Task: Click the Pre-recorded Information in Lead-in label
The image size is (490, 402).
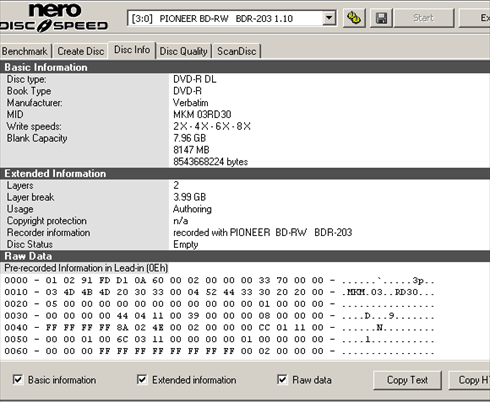Action: point(86,268)
